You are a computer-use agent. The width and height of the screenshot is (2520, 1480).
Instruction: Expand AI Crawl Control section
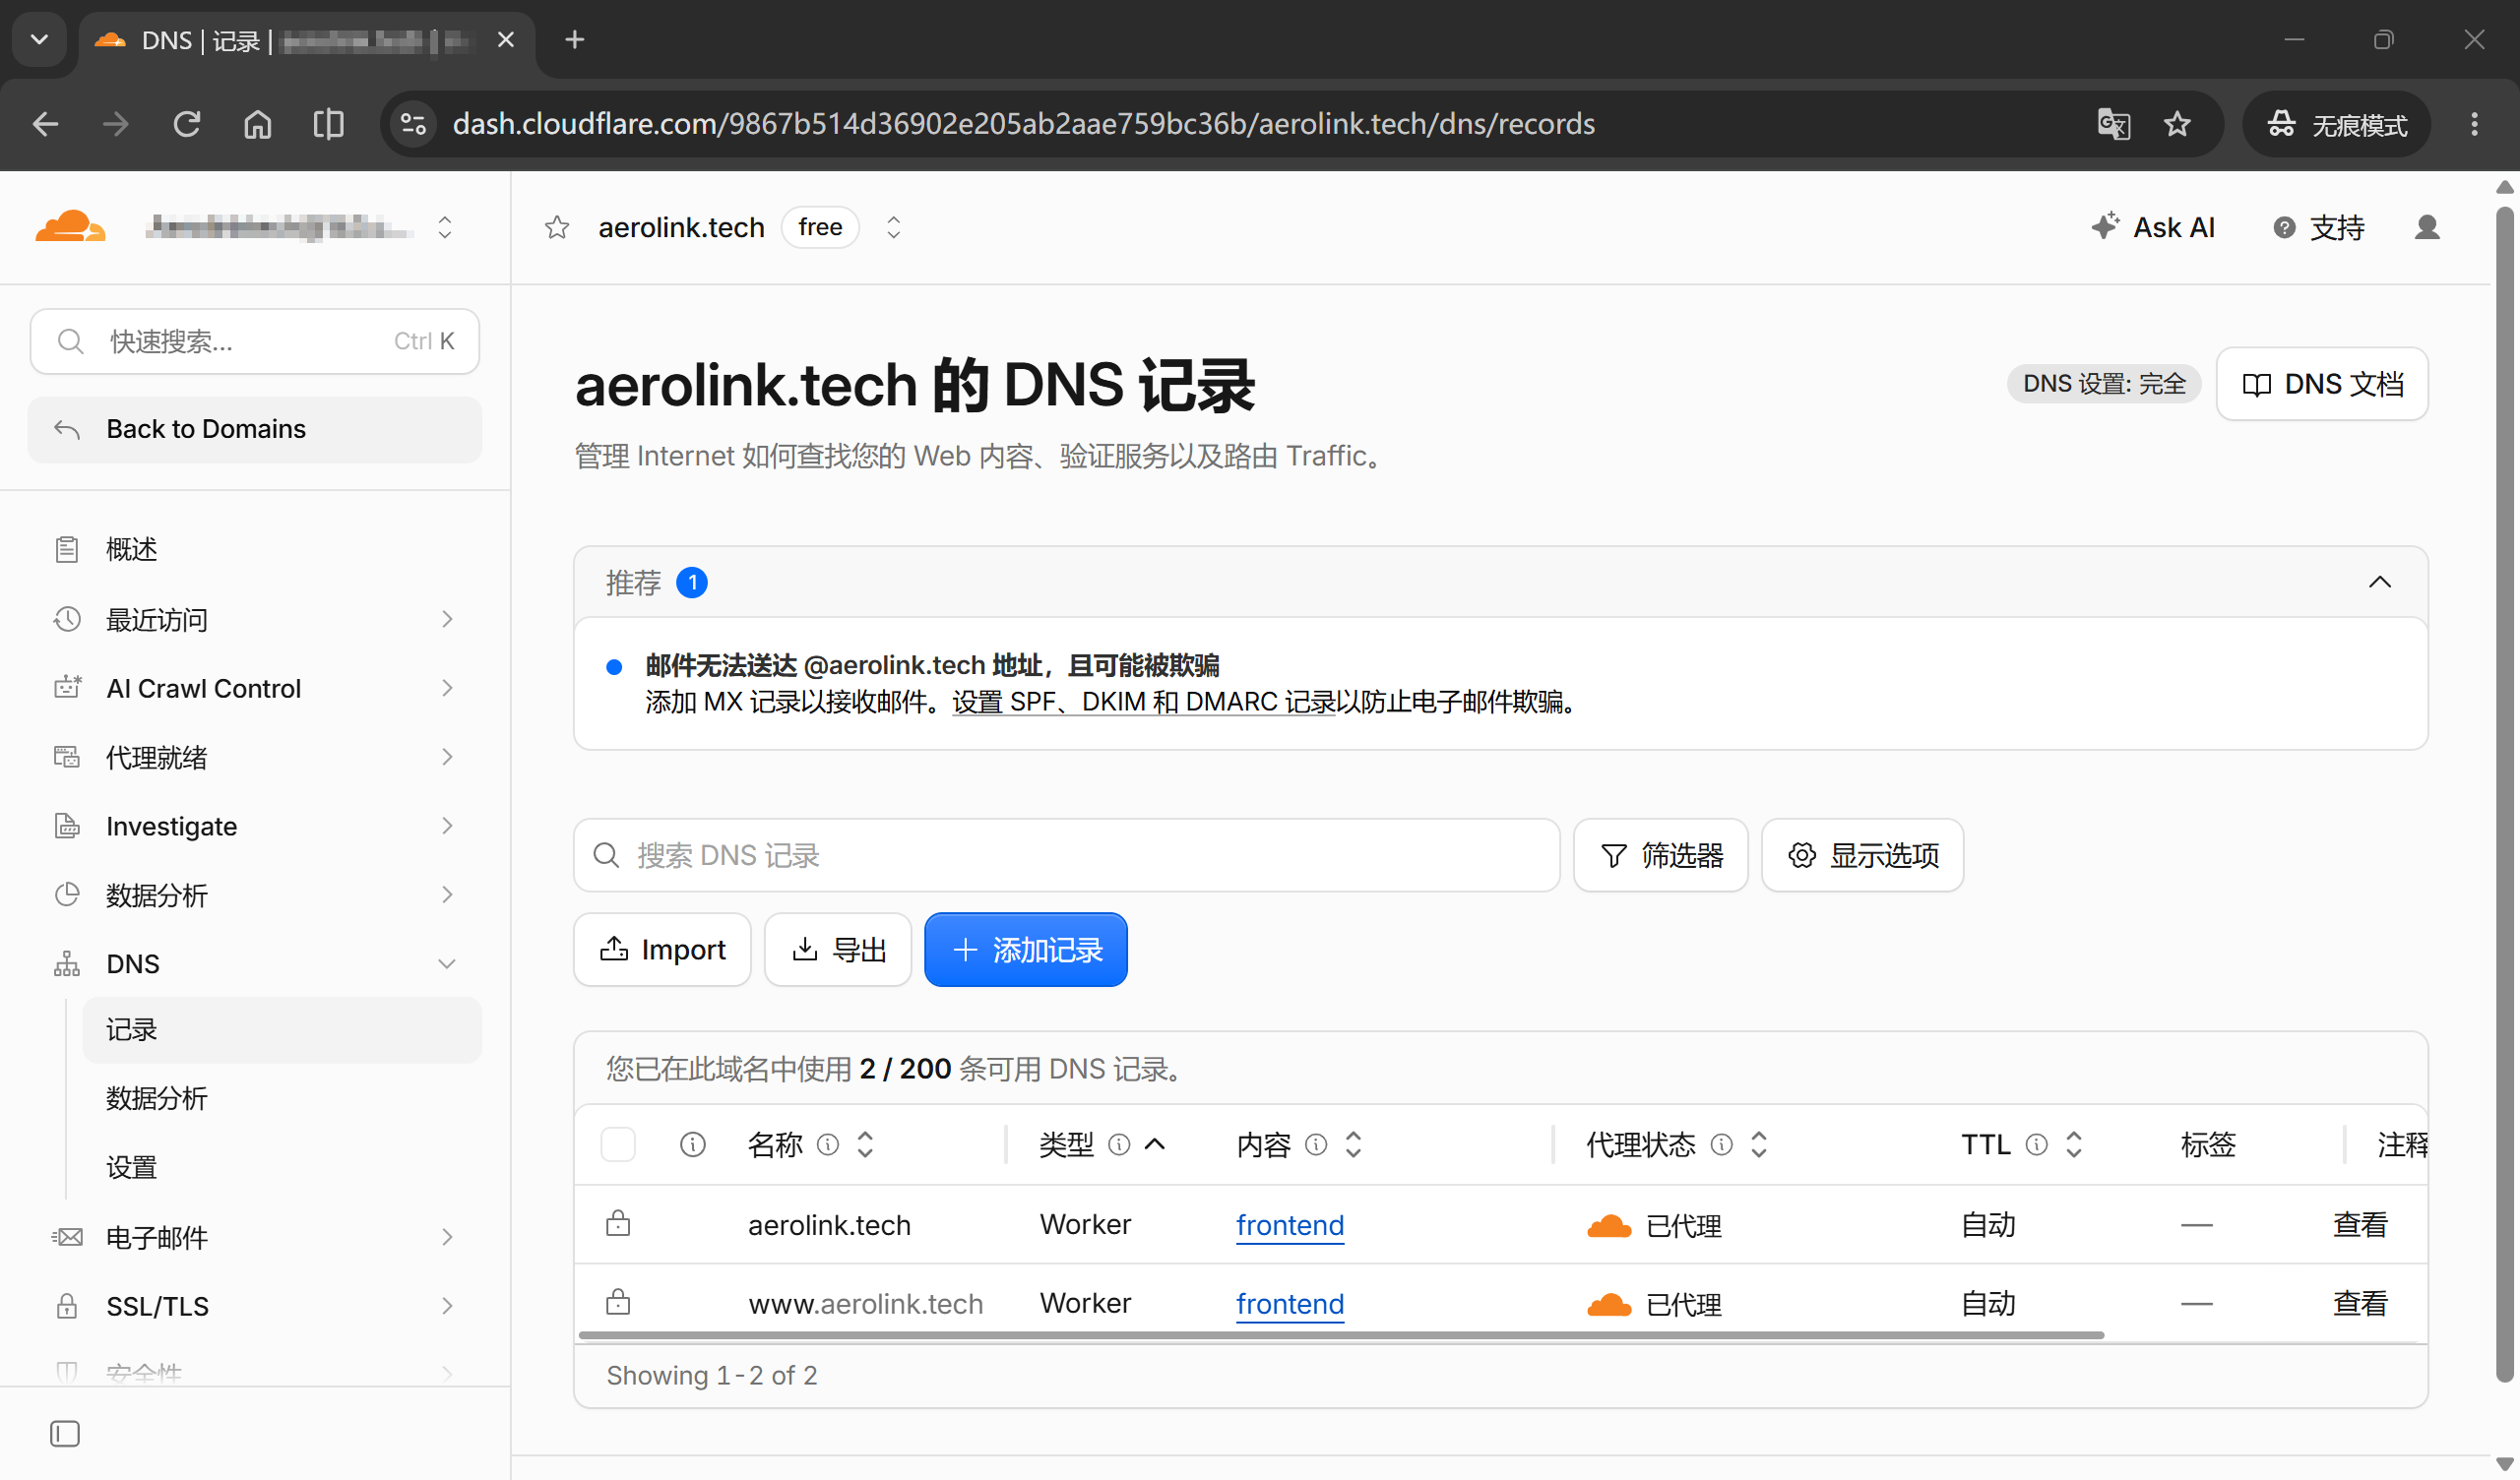(x=255, y=688)
